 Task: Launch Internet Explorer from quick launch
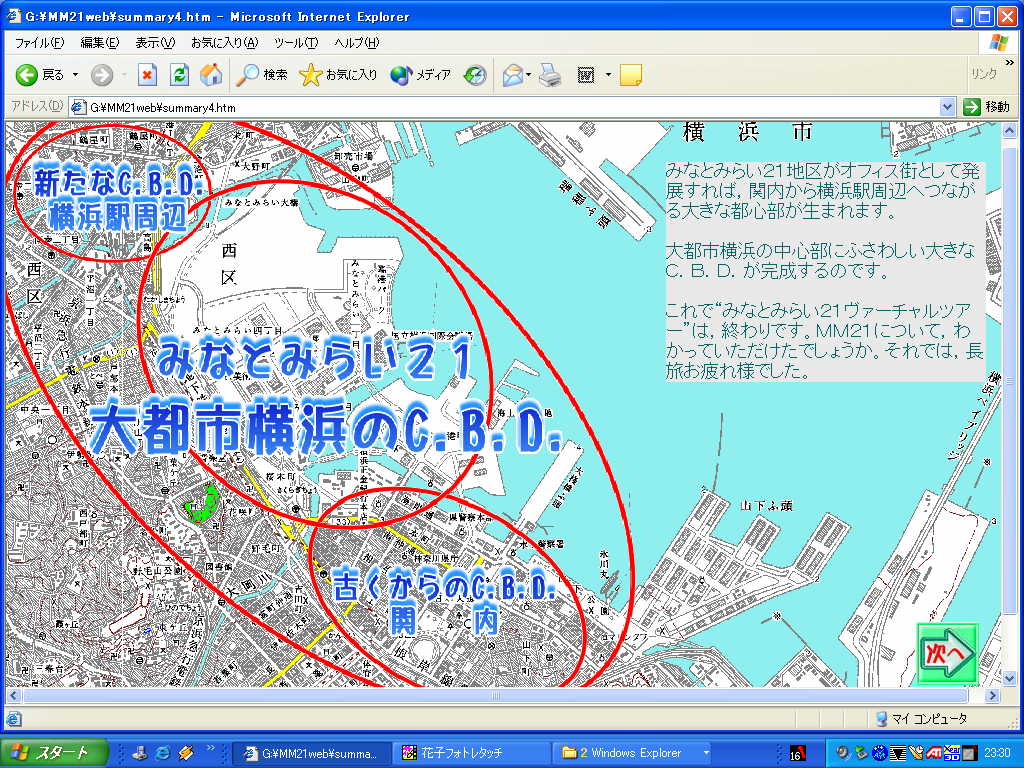pos(162,753)
